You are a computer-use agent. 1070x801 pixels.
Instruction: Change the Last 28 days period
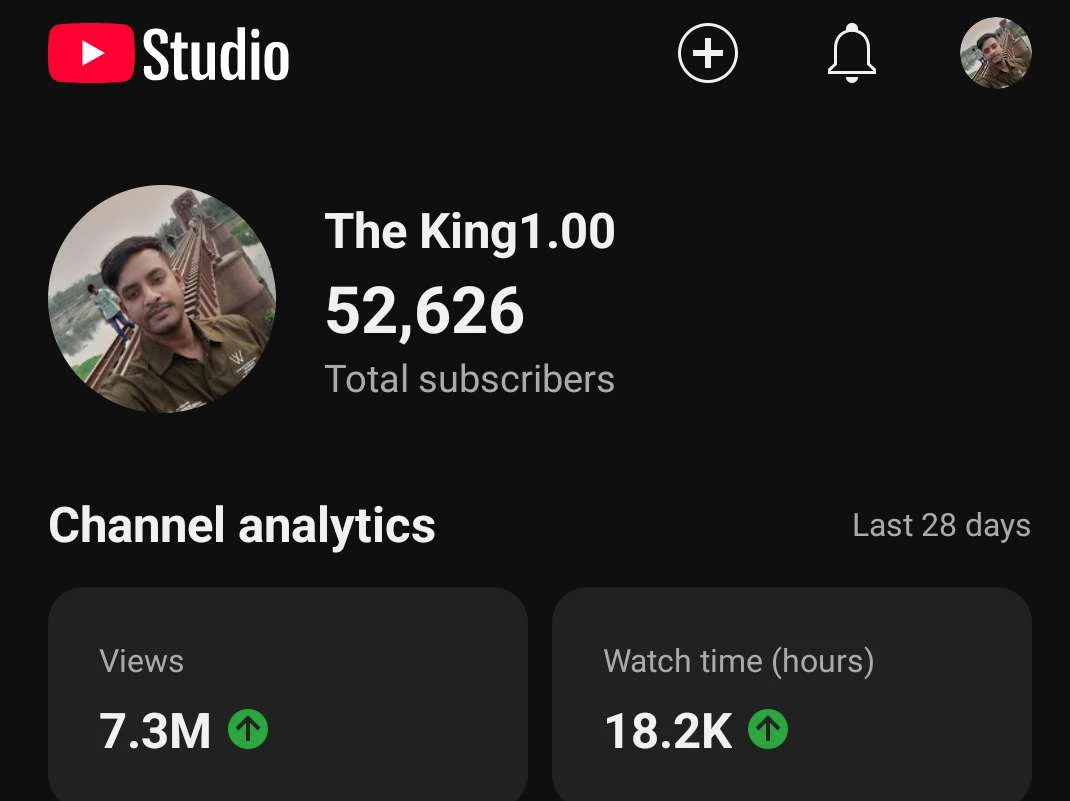click(x=941, y=525)
